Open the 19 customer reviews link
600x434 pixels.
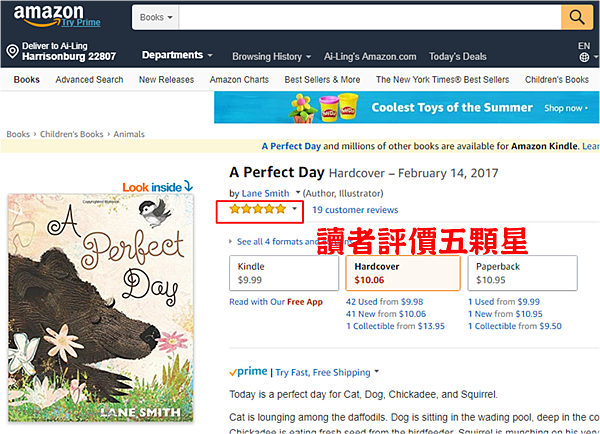click(x=355, y=210)
